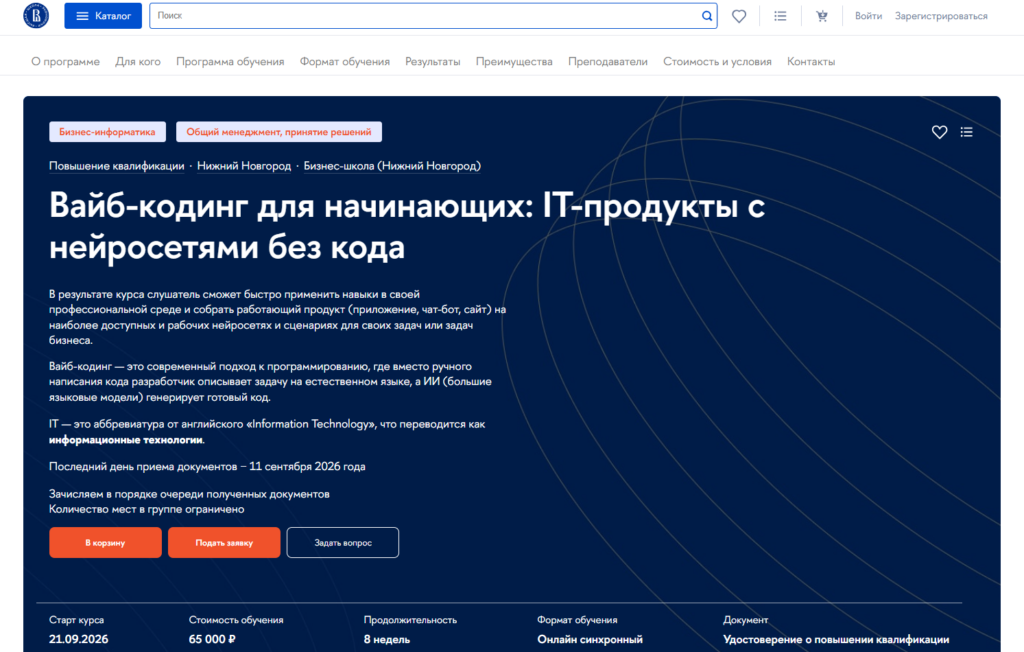Add course to comparison list in banner
The image size is (1024, 652).
coord(967,132)
